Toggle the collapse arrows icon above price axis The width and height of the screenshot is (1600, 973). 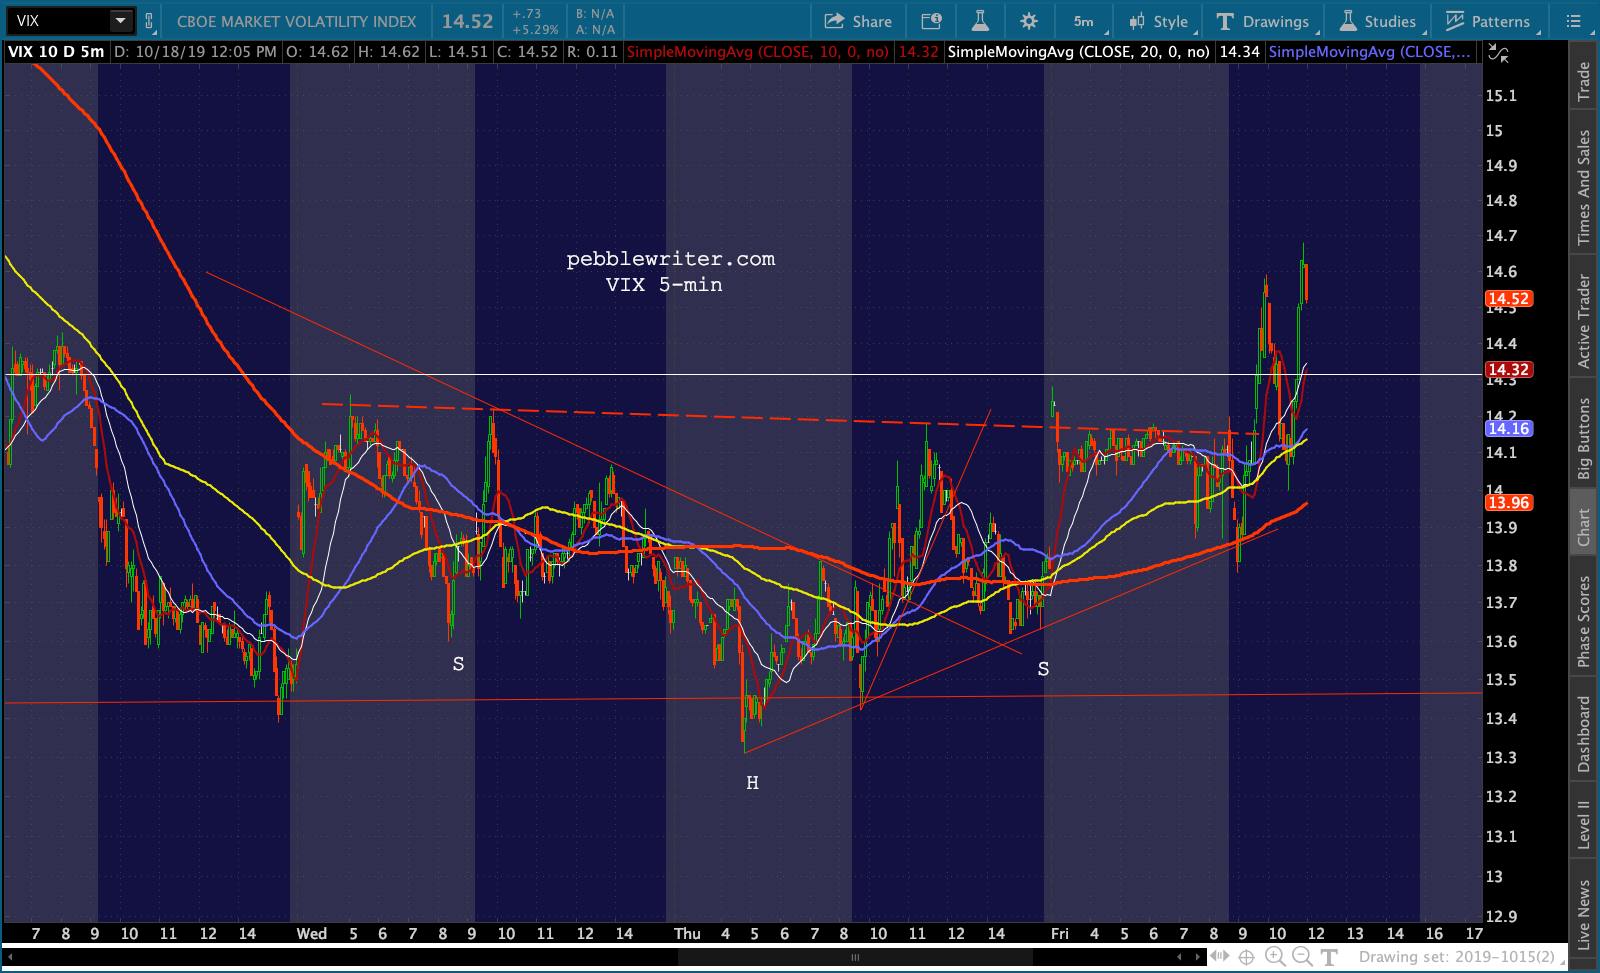point(1498,53)
